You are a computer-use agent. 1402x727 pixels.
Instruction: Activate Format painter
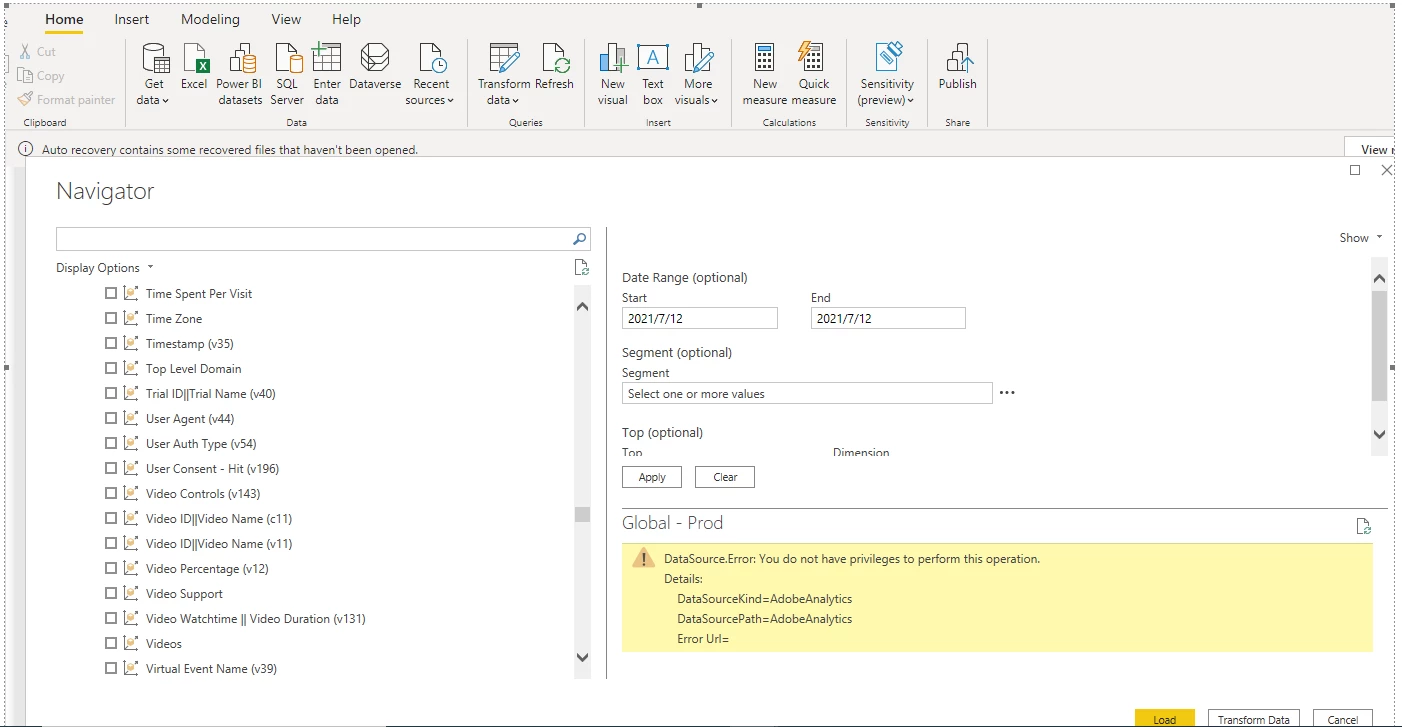tap(67, 100)
